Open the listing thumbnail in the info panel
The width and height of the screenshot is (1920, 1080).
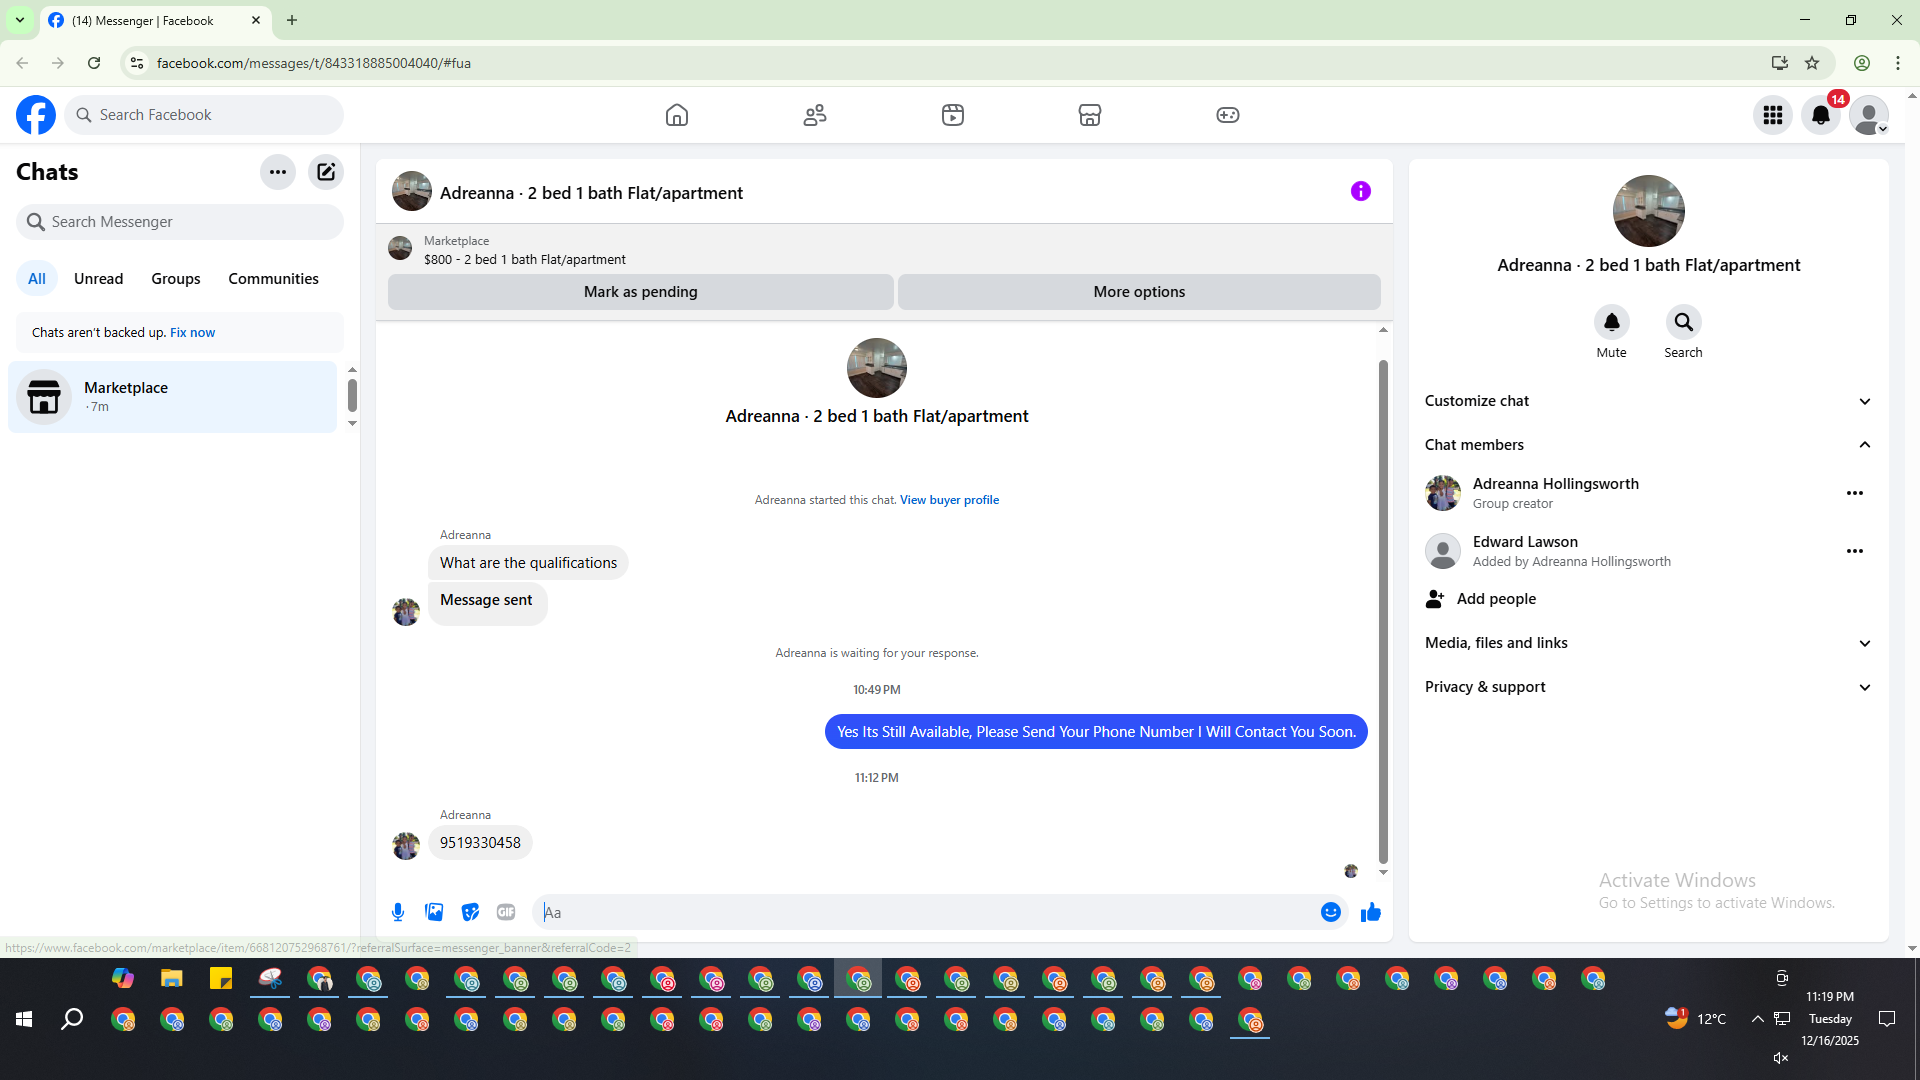click(x=1649, y=211)
